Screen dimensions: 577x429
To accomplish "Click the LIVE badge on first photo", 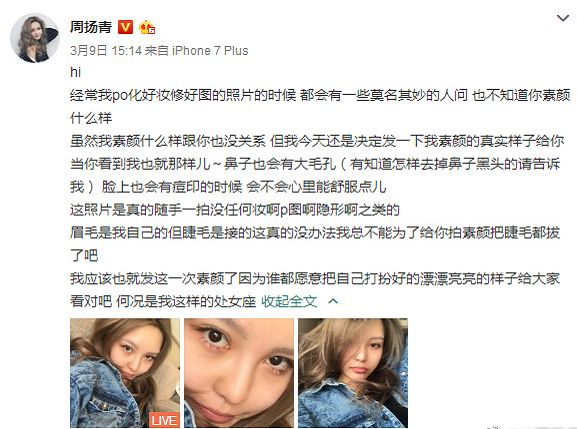I will tap(164, 420).
